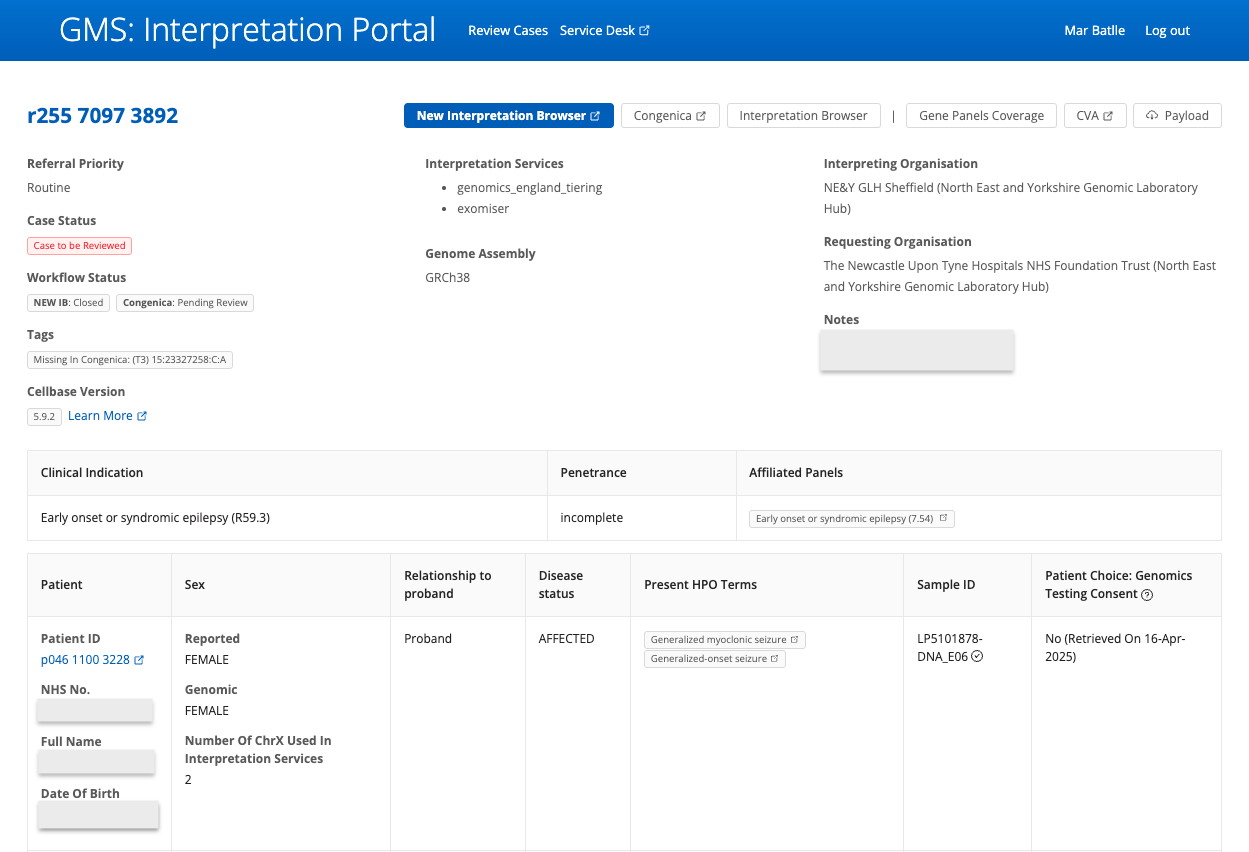Screen dimensions: 1249x852
Task: Click the Genomics Testing Consent help icon
Action: (1147, 594)
